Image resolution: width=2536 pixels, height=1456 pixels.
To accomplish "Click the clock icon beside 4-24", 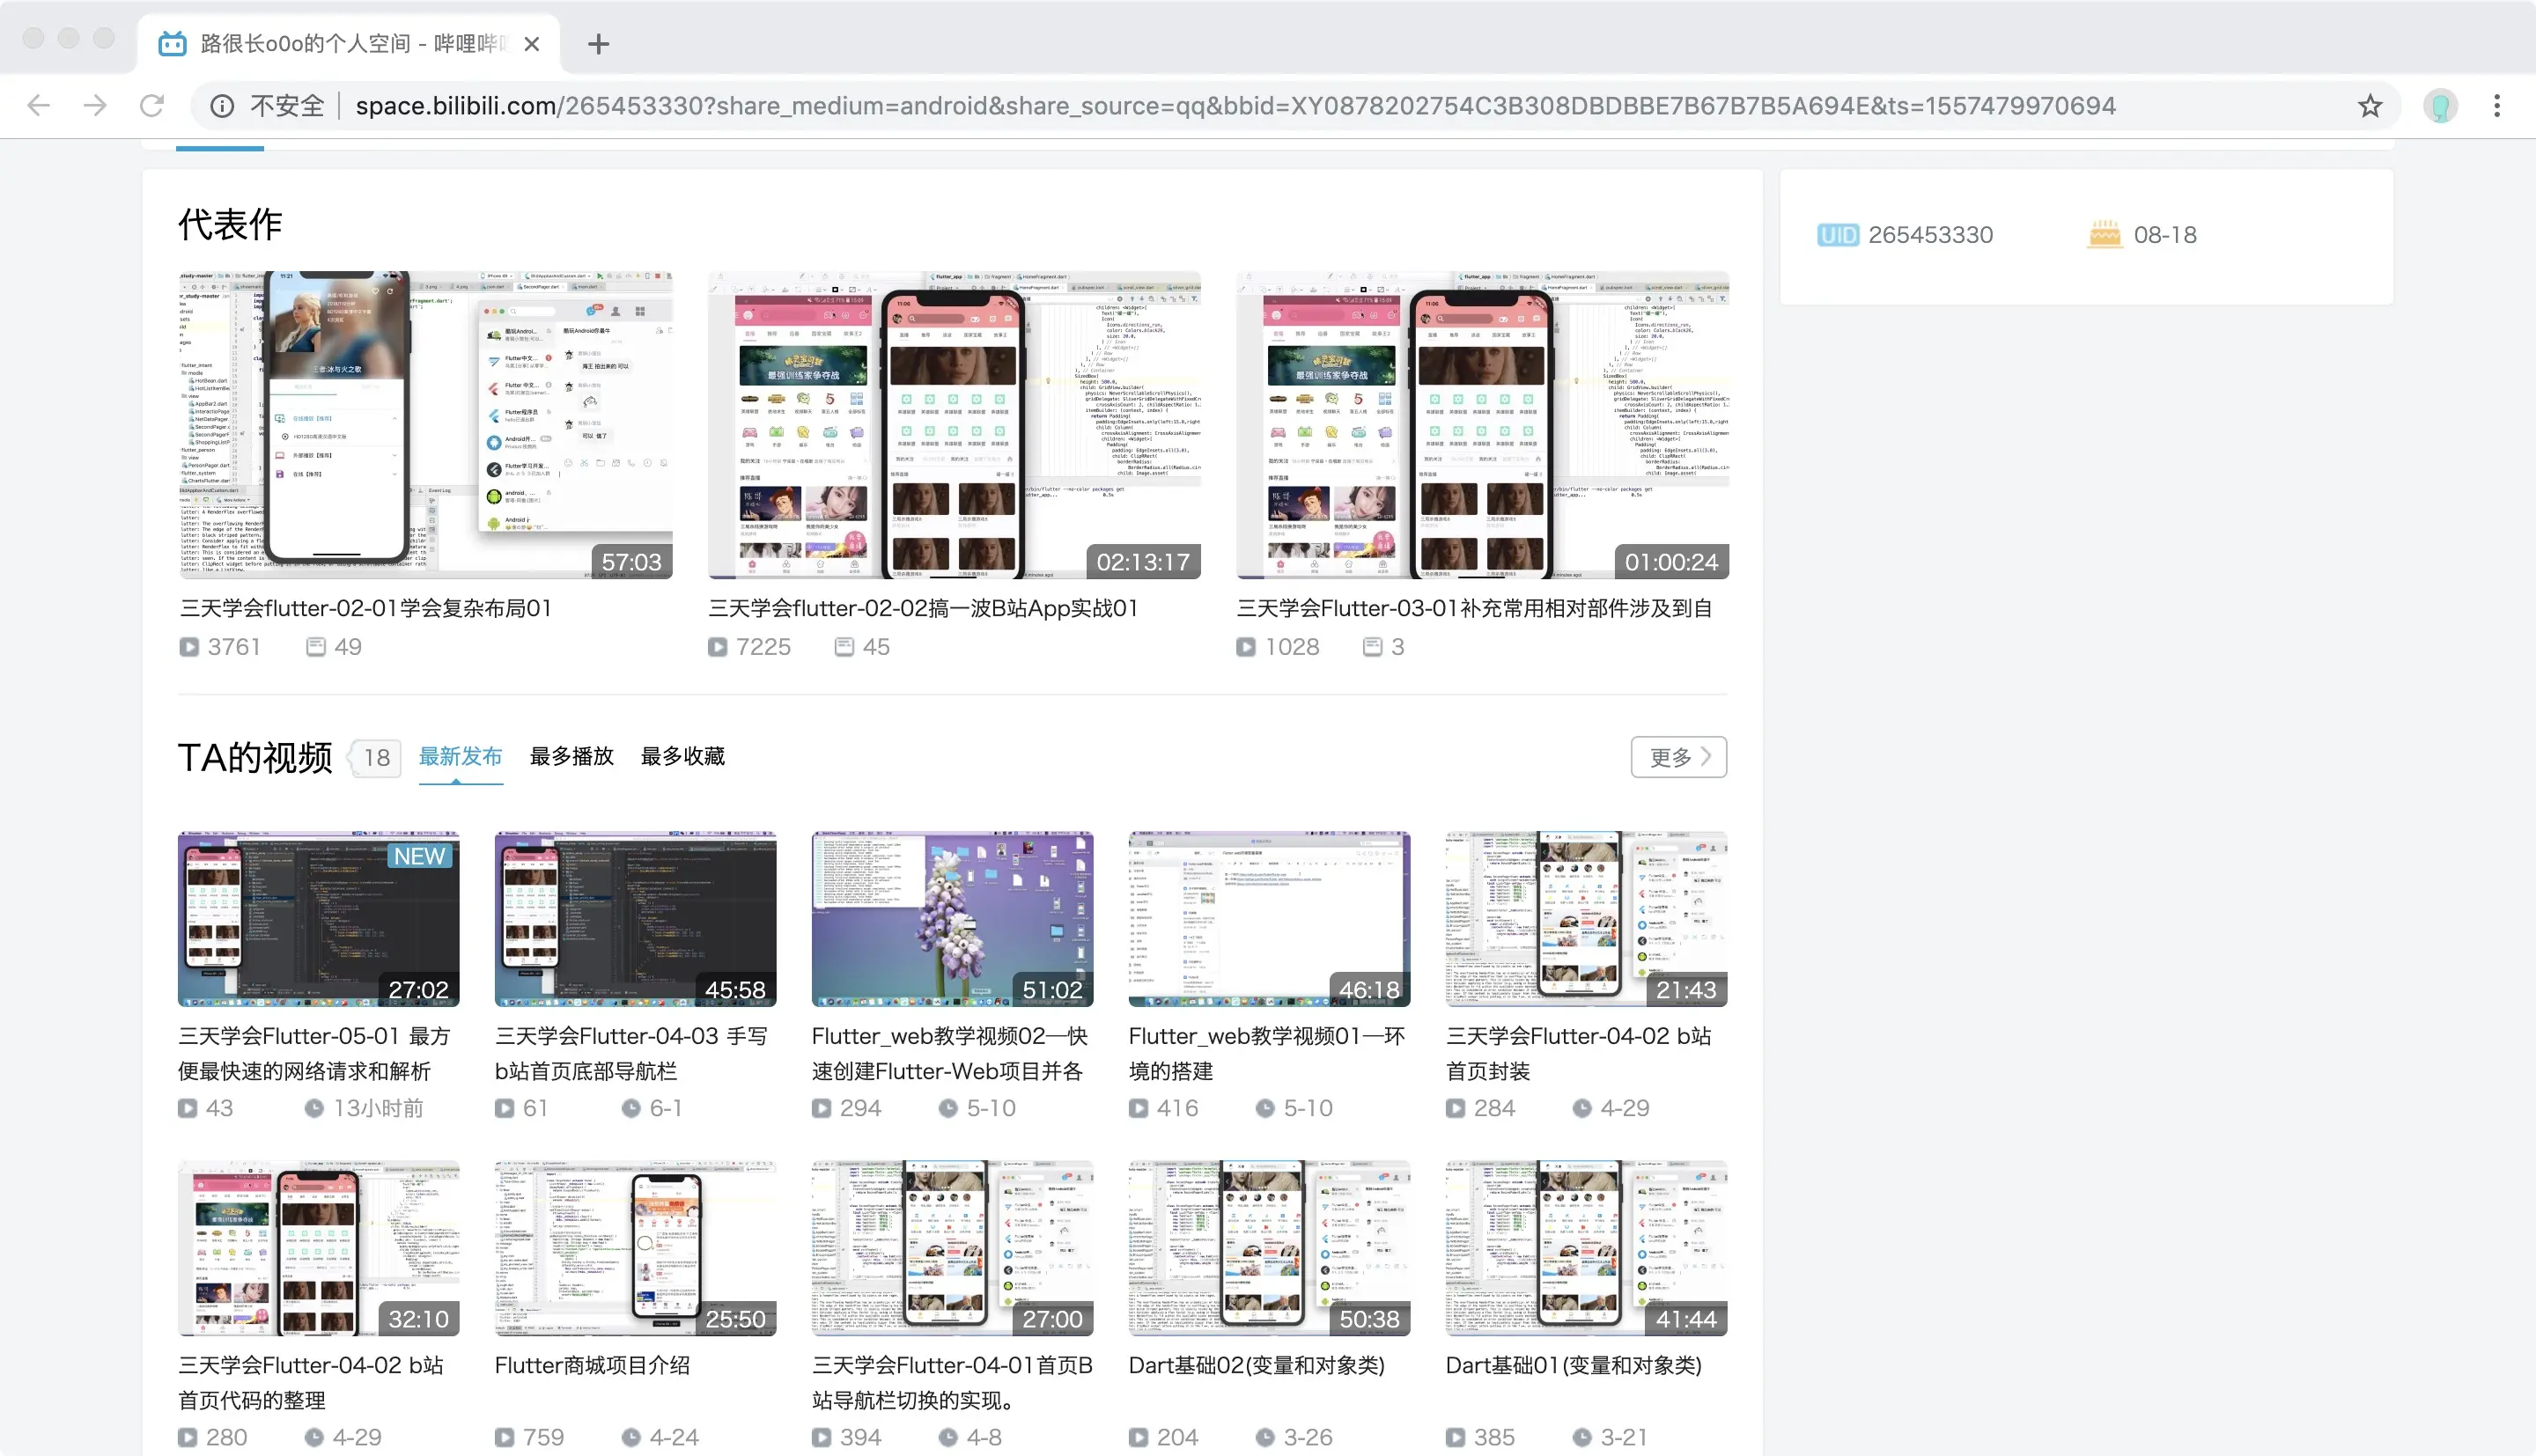I will [631, 1437].
